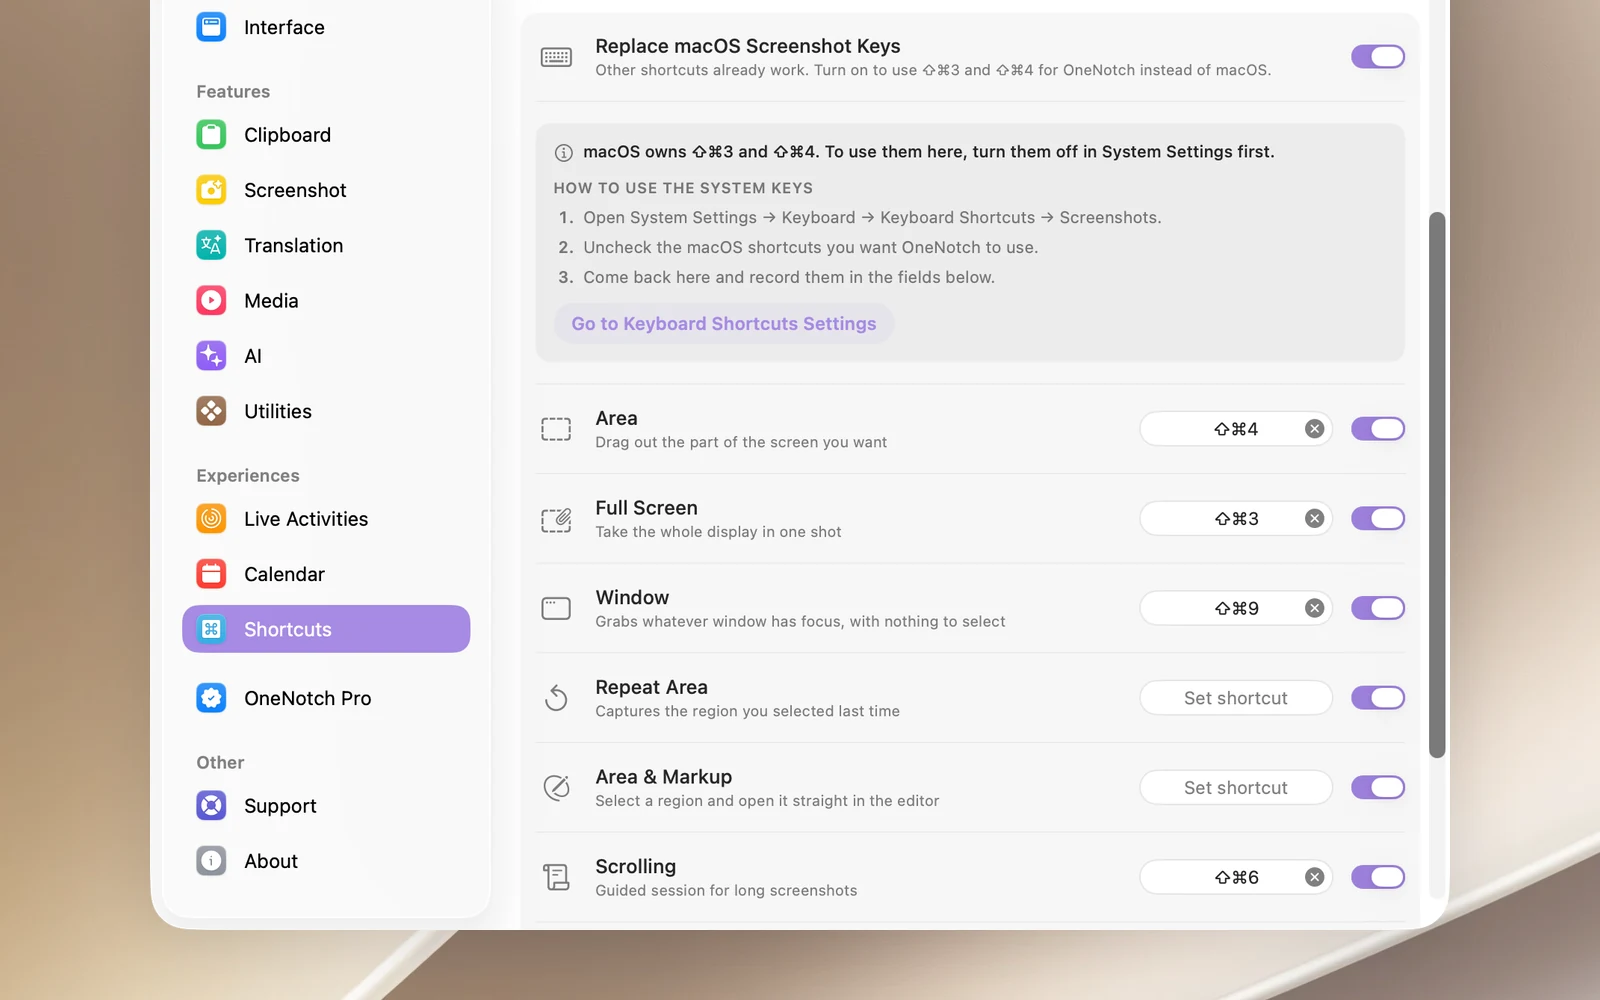The width and height of the screenshot is (1600, 1000).
Task: Clear the Area shortcut ⇧⌘4
Action: pos(1315,429)
